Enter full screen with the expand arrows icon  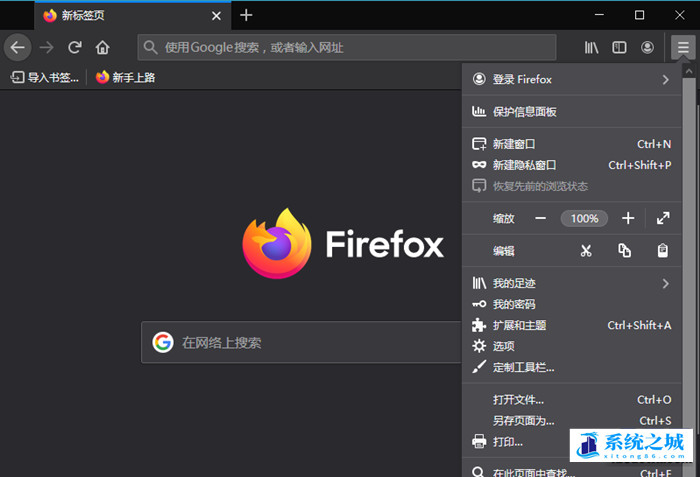(x=663, y=218)
